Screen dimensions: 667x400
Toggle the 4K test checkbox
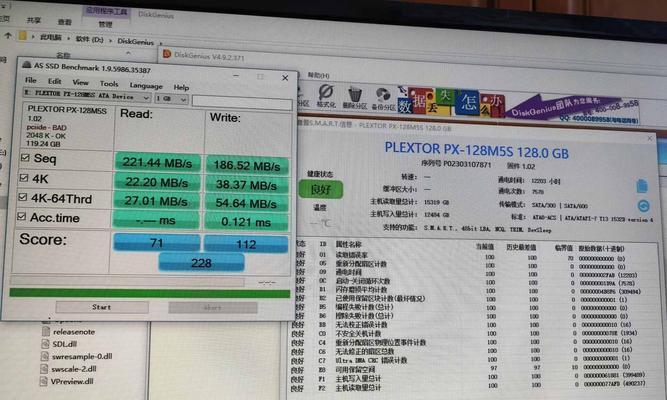tap(24, 177)
